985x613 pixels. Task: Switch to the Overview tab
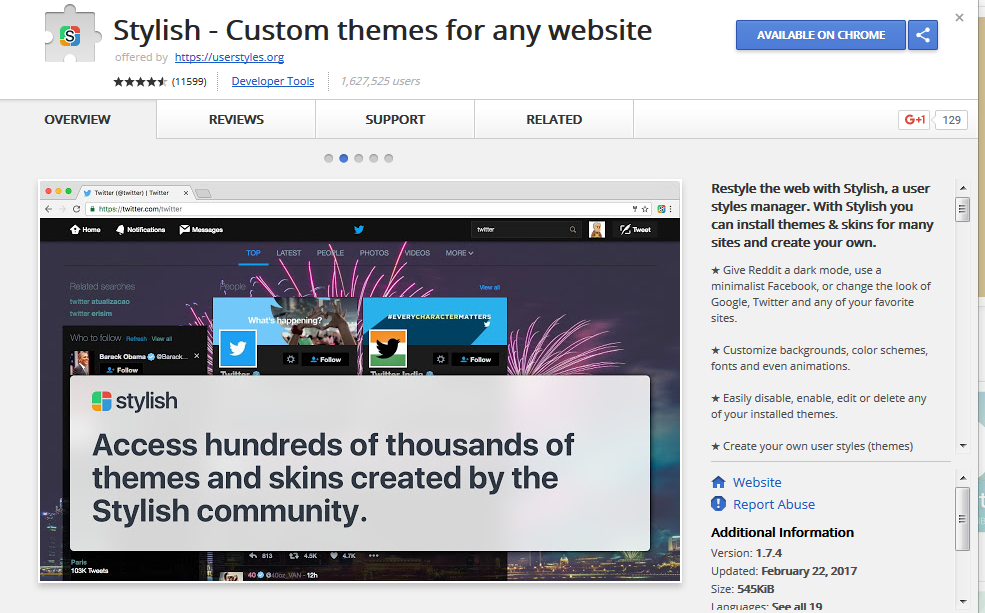coord(77,119)
